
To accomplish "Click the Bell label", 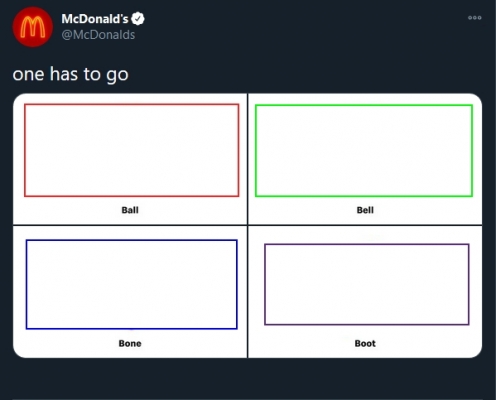I will coord(365,210).
